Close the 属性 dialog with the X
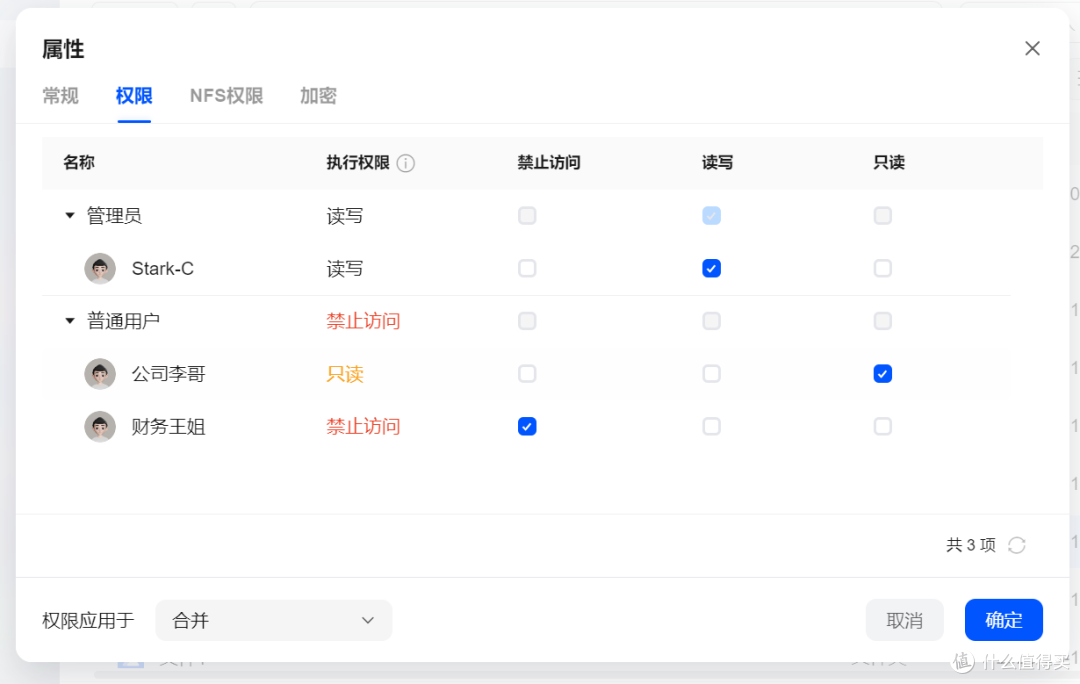This screenshot has width=1080, height=684. tap(1032, 48)
